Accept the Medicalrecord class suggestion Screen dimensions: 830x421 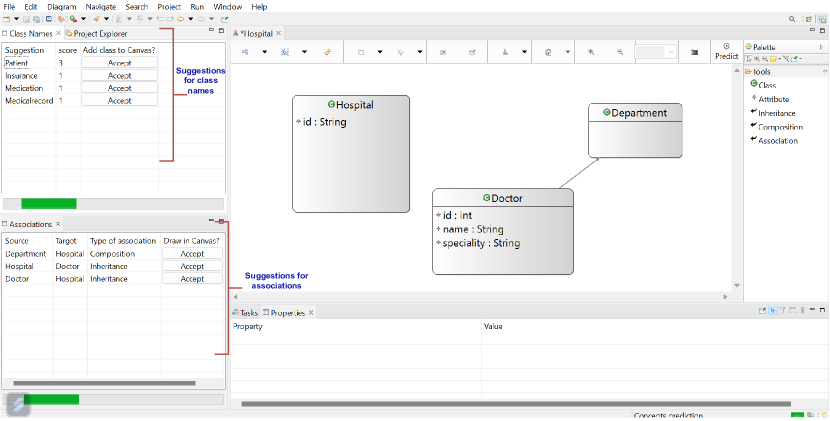coord(120,100)
